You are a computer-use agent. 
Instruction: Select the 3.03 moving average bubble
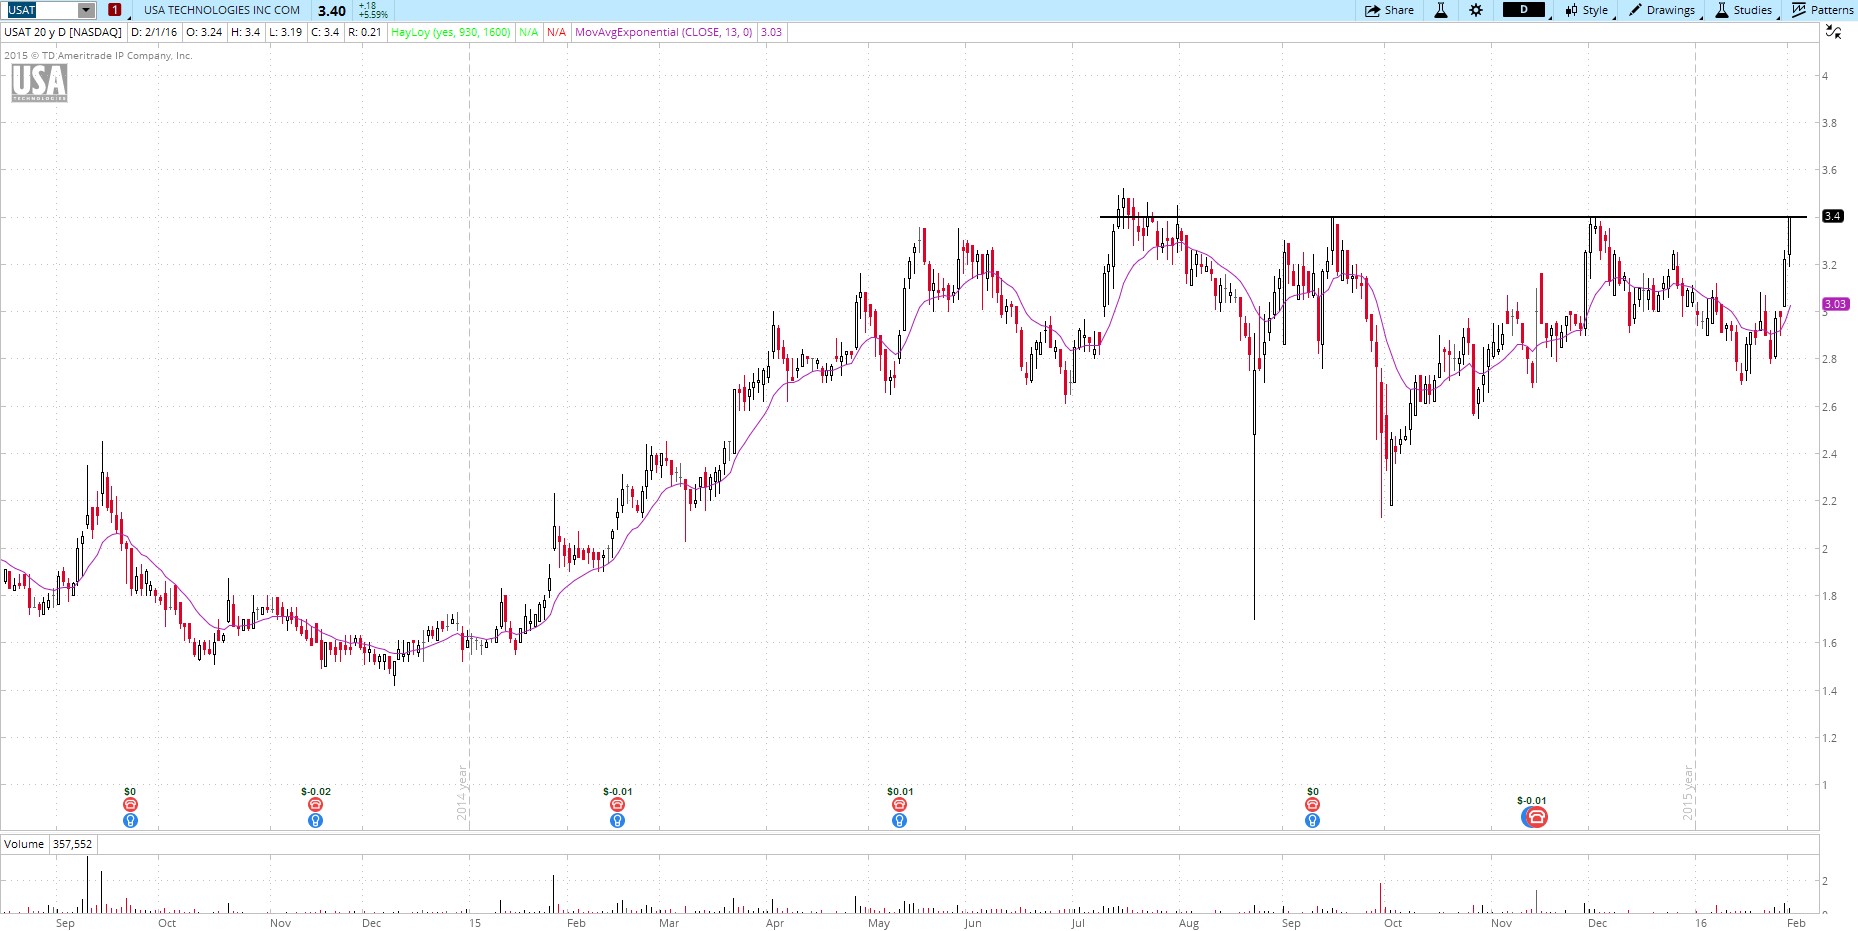click(1836, 304)
